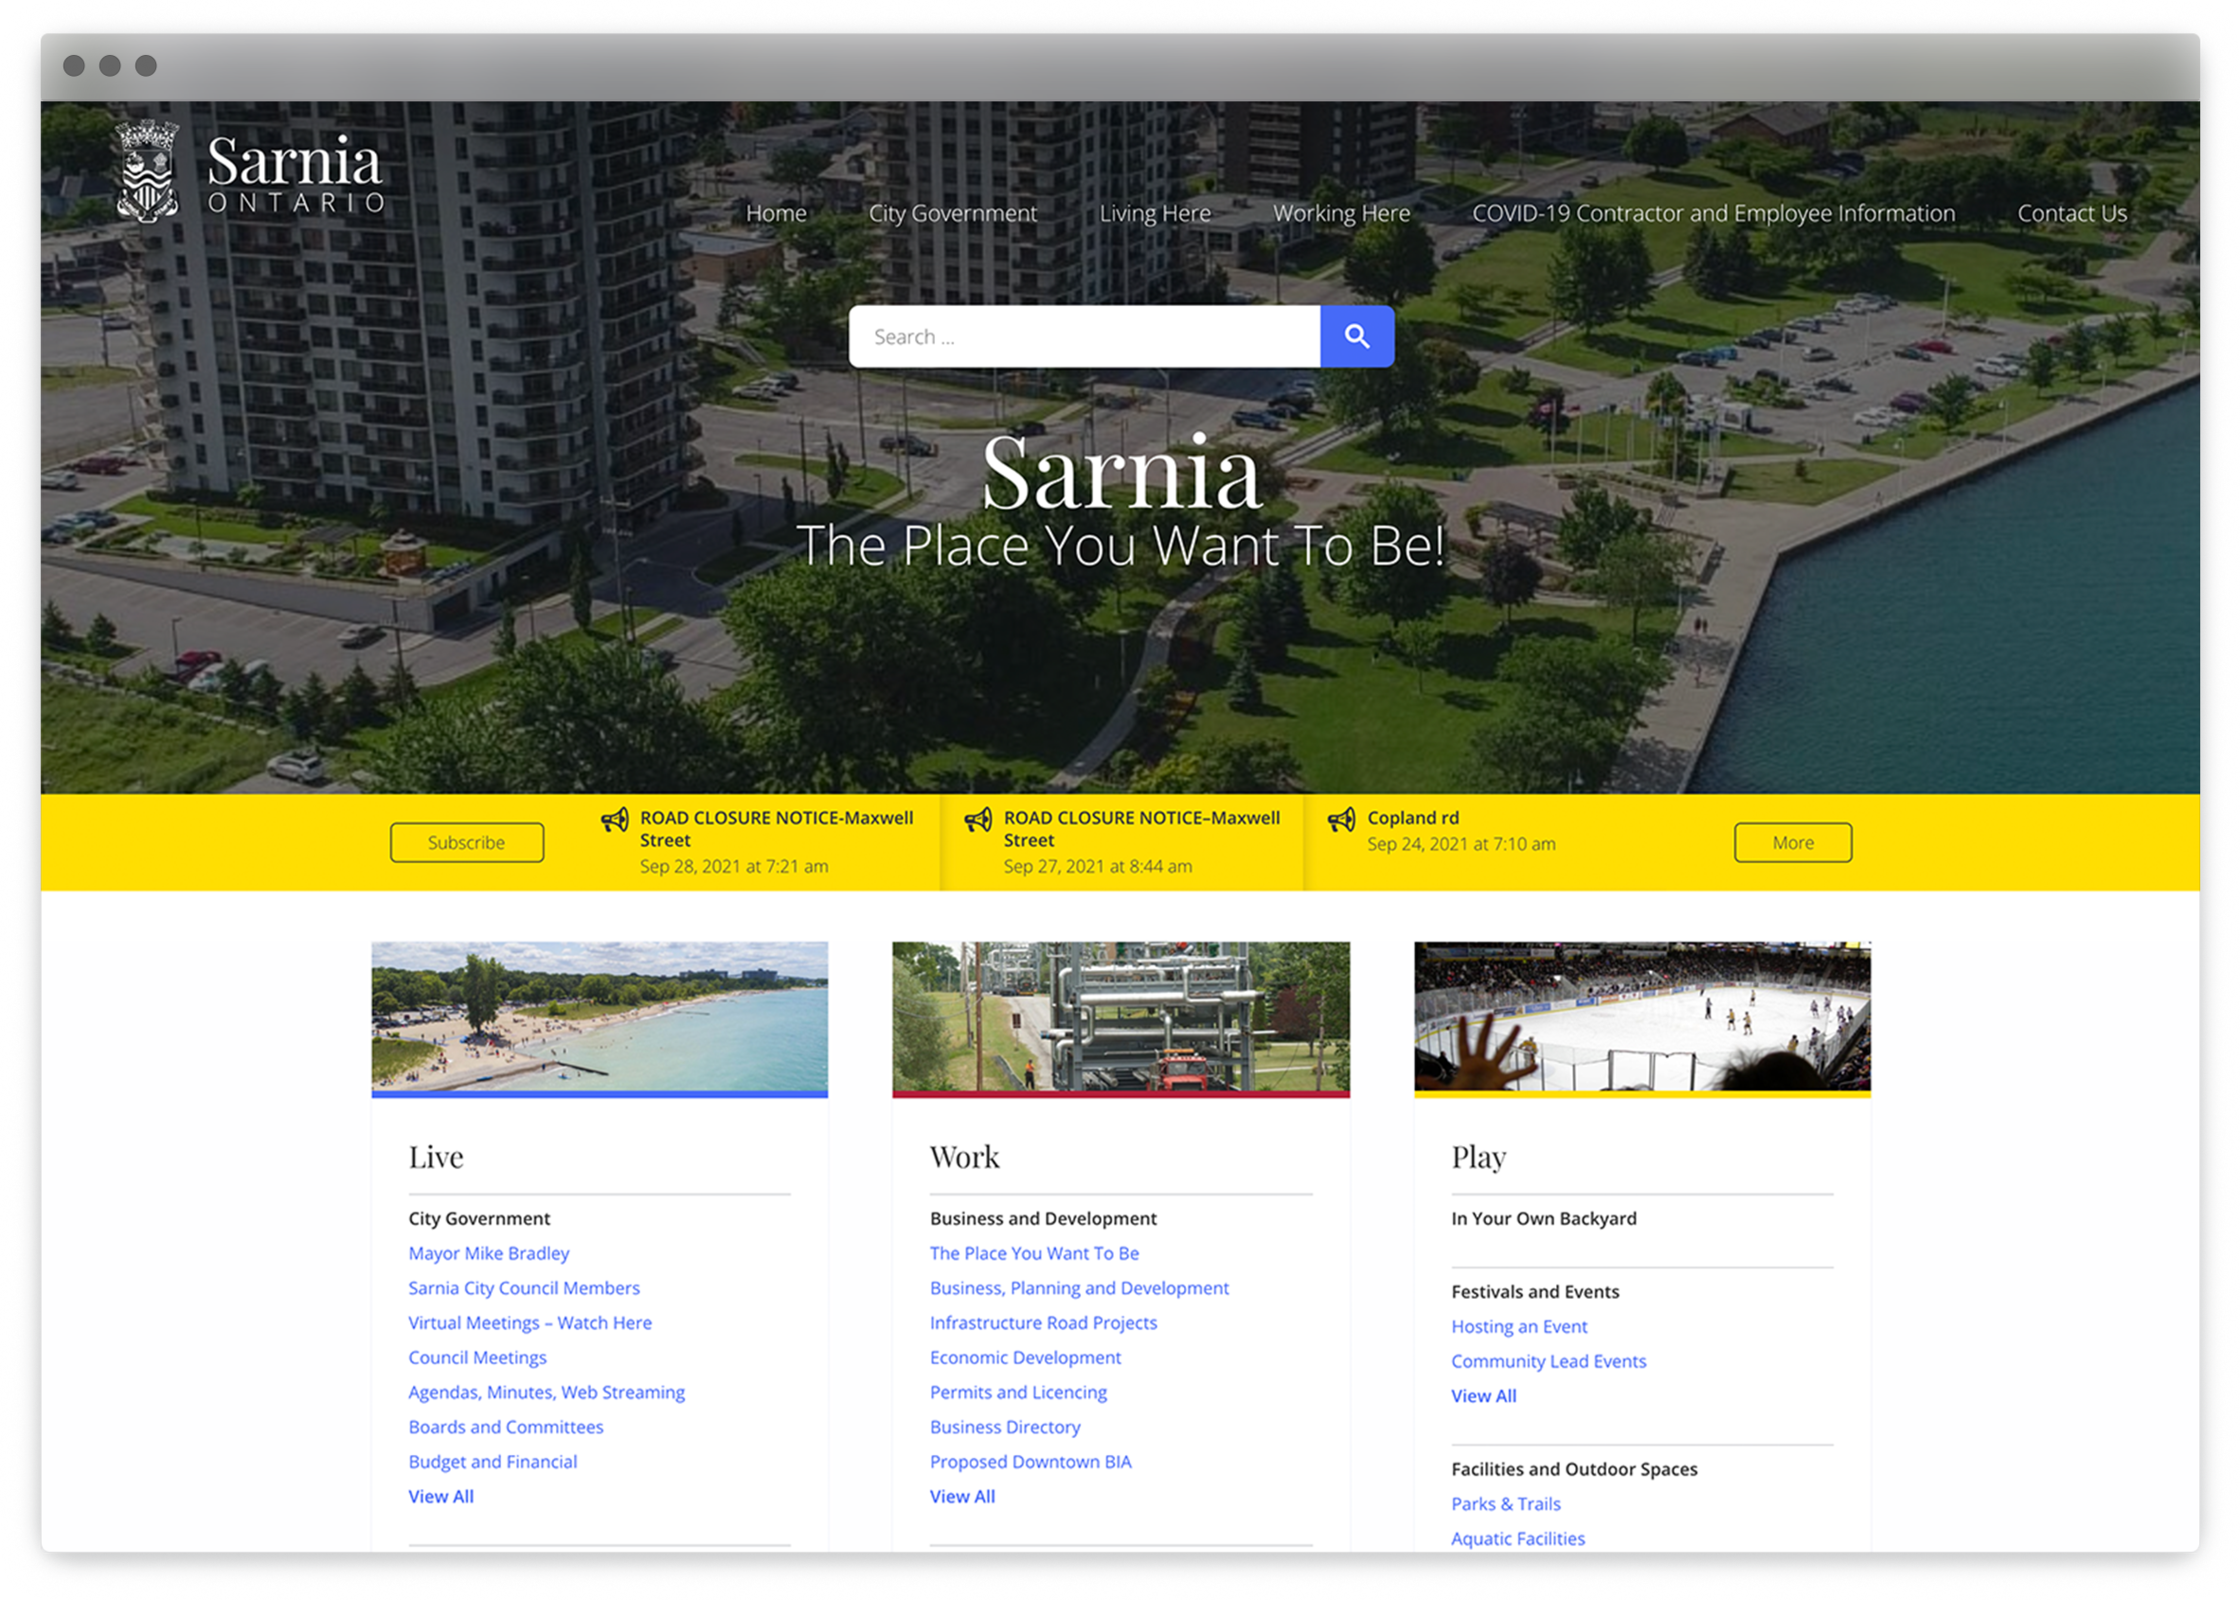The image size is (2240, 1600).
Task: Click the magnifying glass search icon
Action: coord(1356,336)
